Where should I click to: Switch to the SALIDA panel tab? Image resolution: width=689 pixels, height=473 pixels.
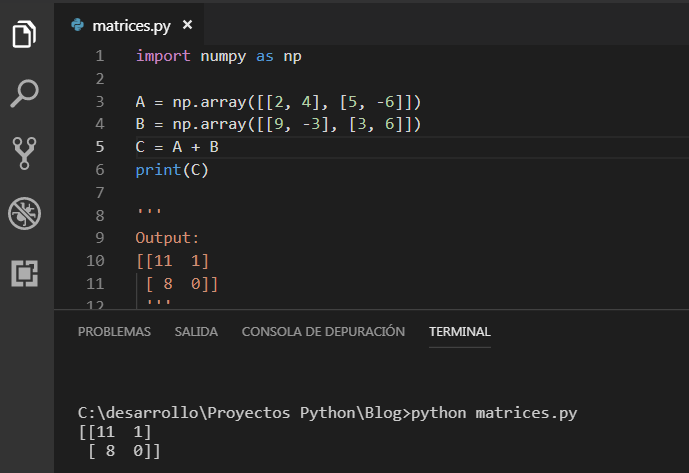[x=196, y=331]
